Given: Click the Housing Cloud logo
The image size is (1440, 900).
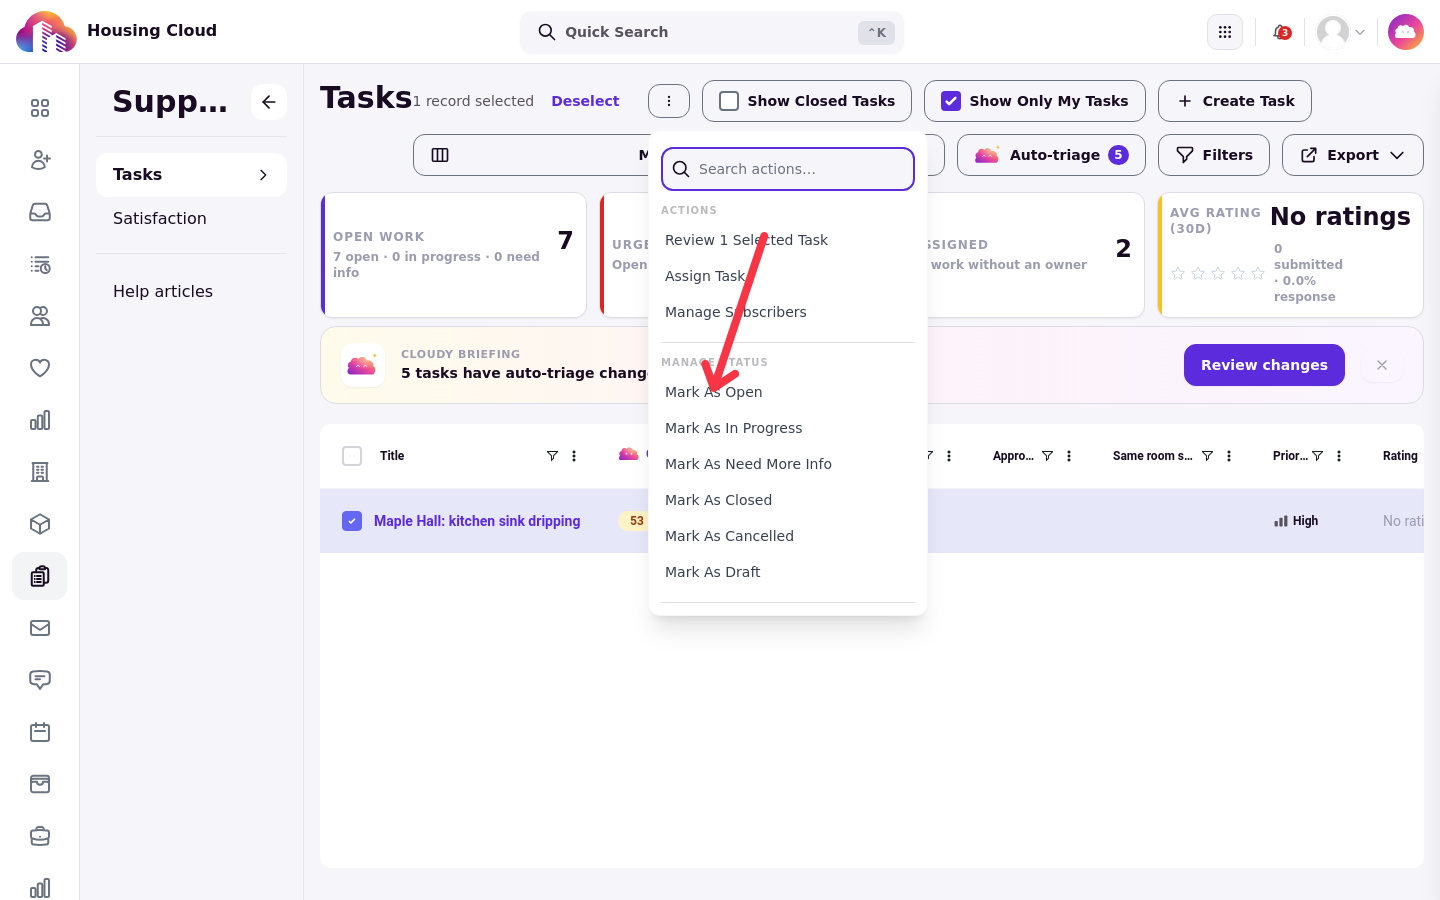Looking at the screenshot, I should (46, 32).
